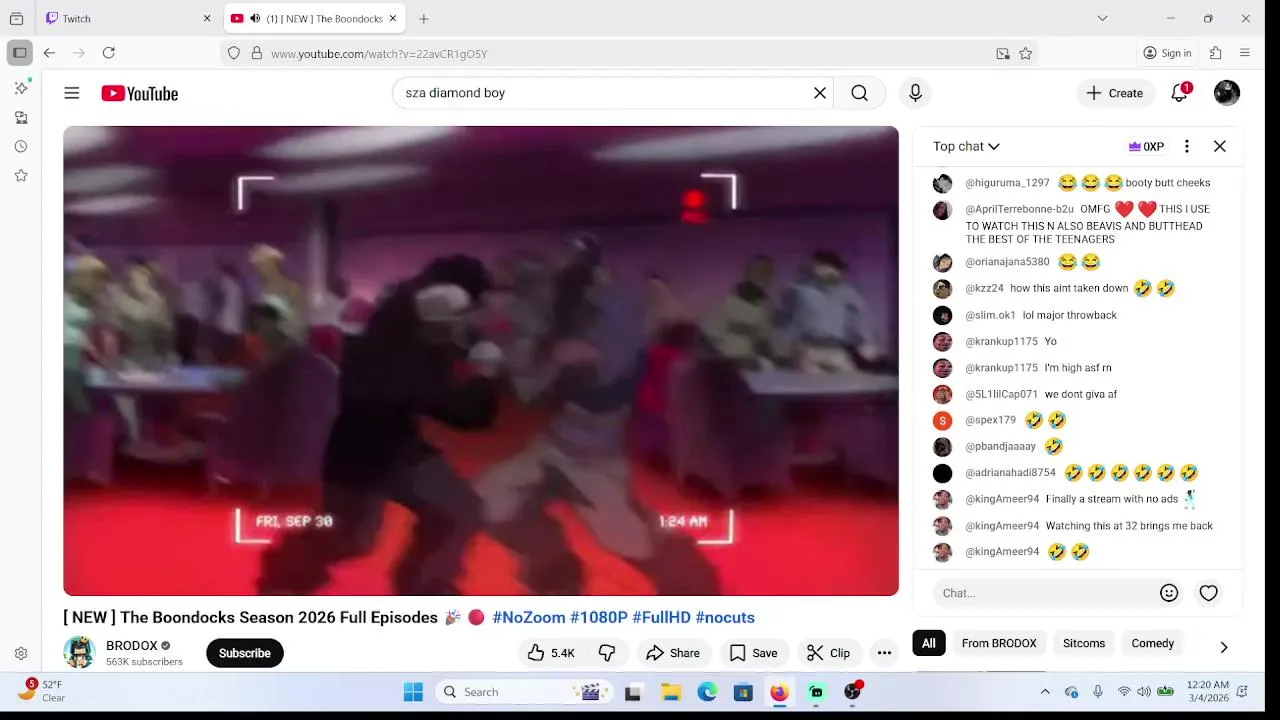Open sidebar settings gear
The image size is (1280, 720).
pos(21,653)
